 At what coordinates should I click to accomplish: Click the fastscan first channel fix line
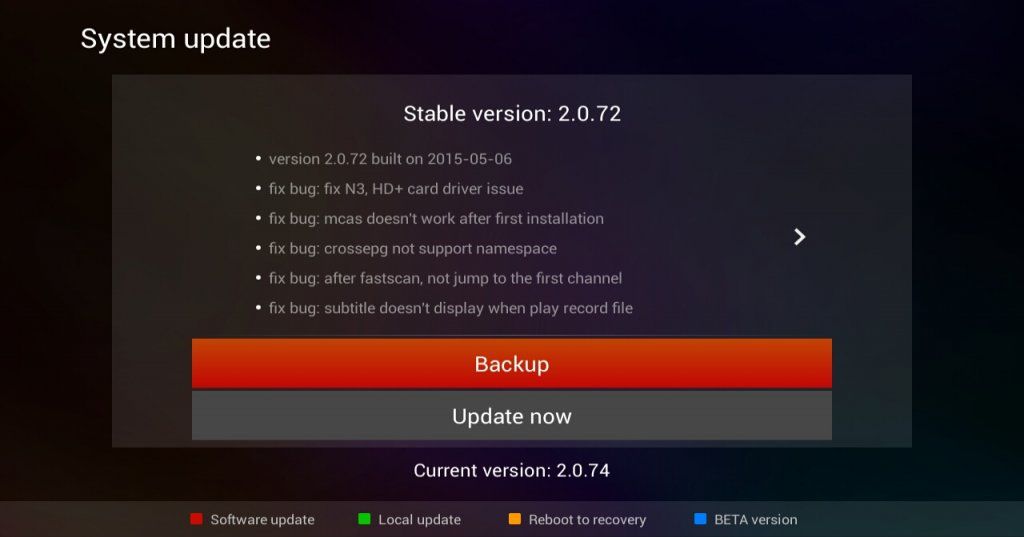pyautogui.click(x=445, y=278)
